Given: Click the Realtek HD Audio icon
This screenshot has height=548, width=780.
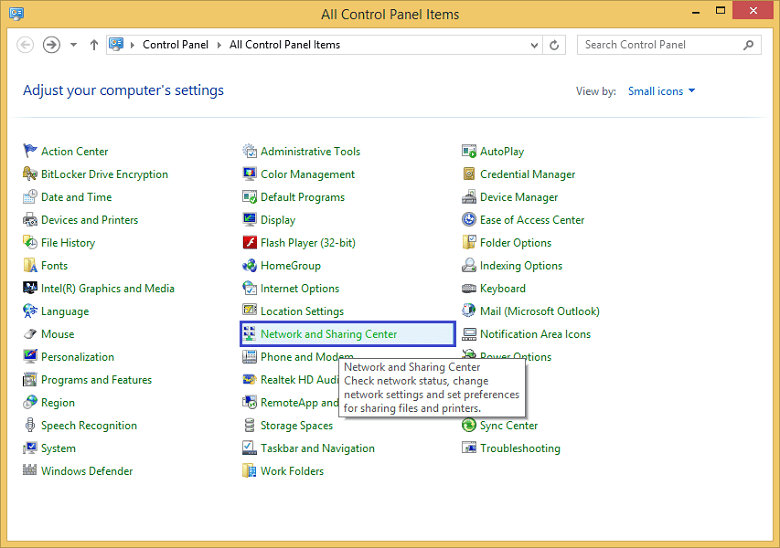Looking at the screenshot, I should (249, 379).
